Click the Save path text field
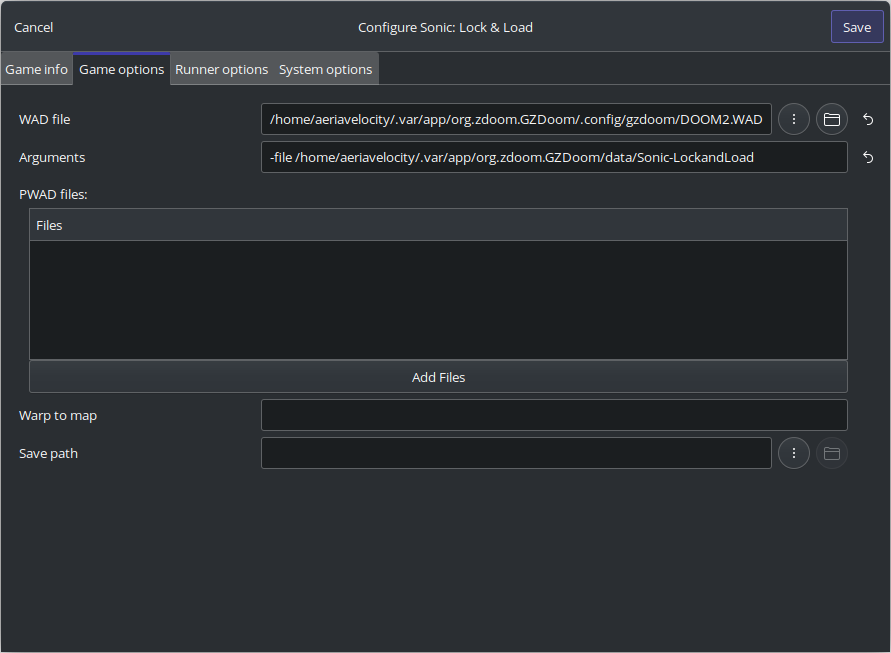This screenshot has width=891, height=653. [x=516, y=454]
